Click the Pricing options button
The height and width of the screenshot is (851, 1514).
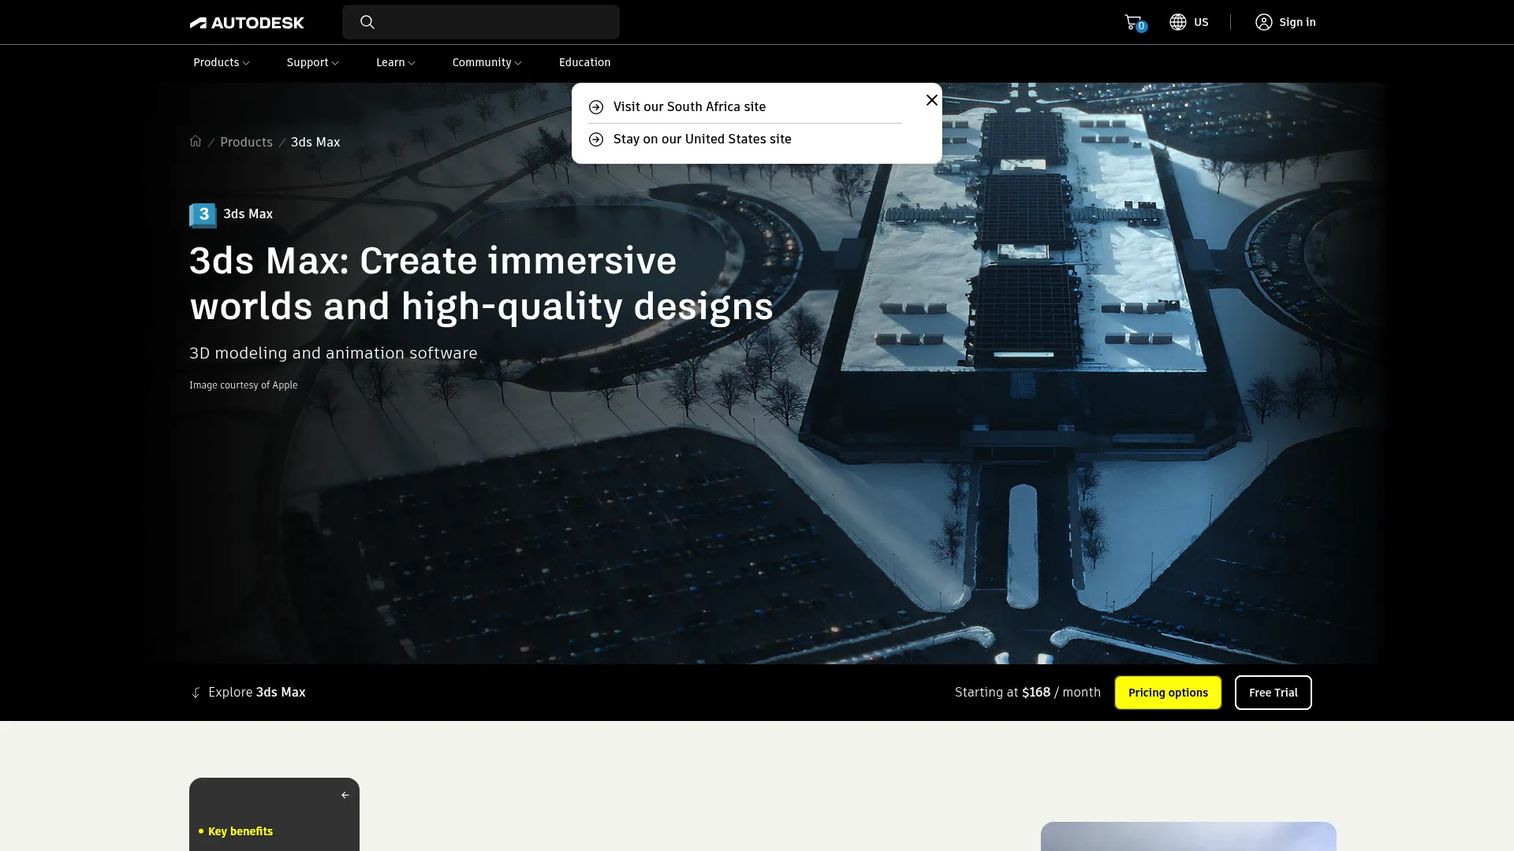pyautogui.click(x=1168, y=693)
